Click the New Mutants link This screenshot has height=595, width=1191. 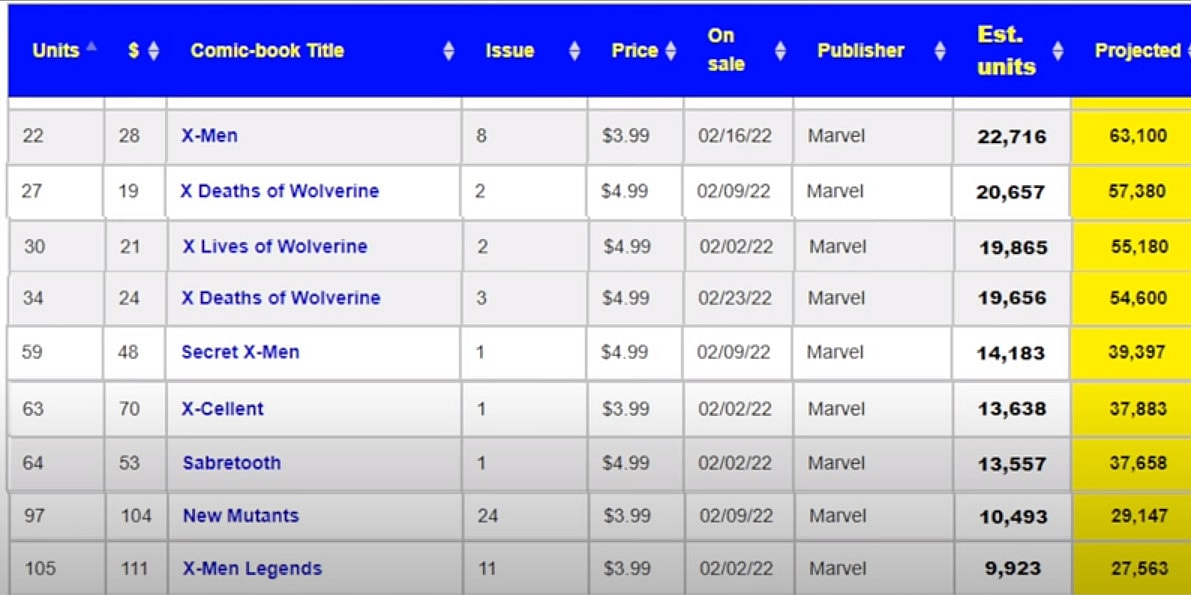tap(240, 516)
